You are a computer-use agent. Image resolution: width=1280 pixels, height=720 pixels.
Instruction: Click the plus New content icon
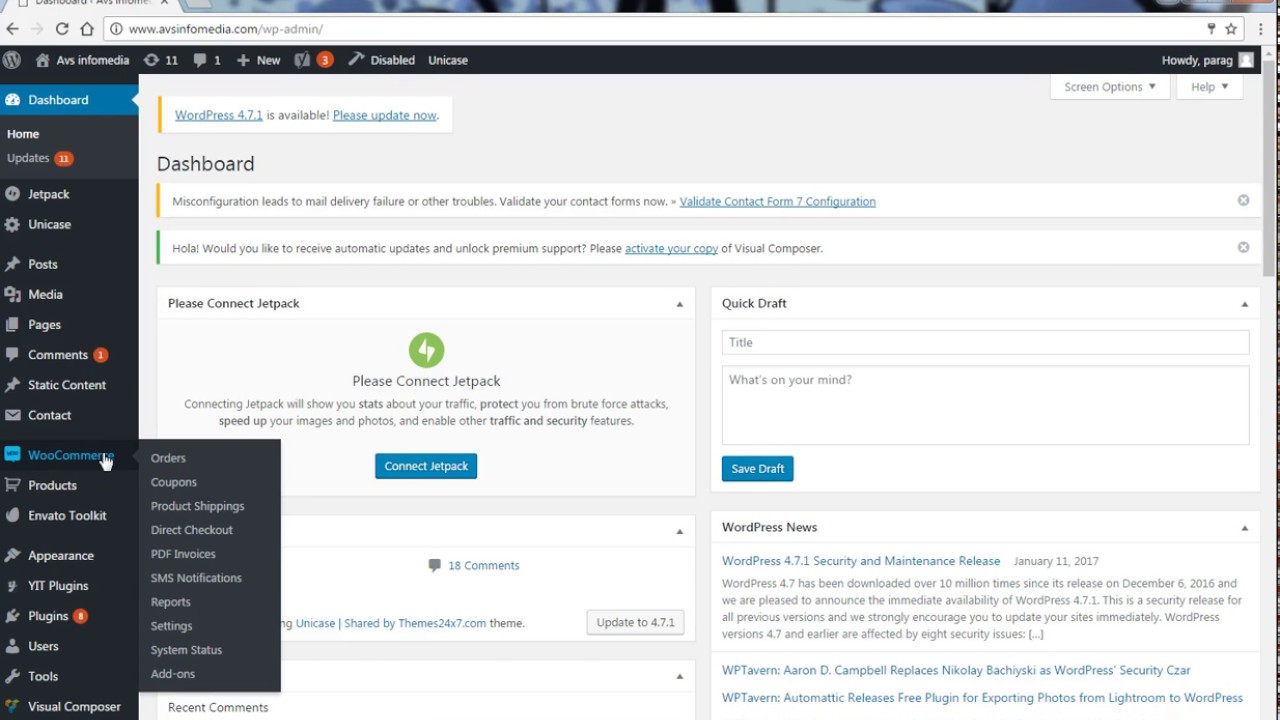pyautogui.click(x=243, y=60)
